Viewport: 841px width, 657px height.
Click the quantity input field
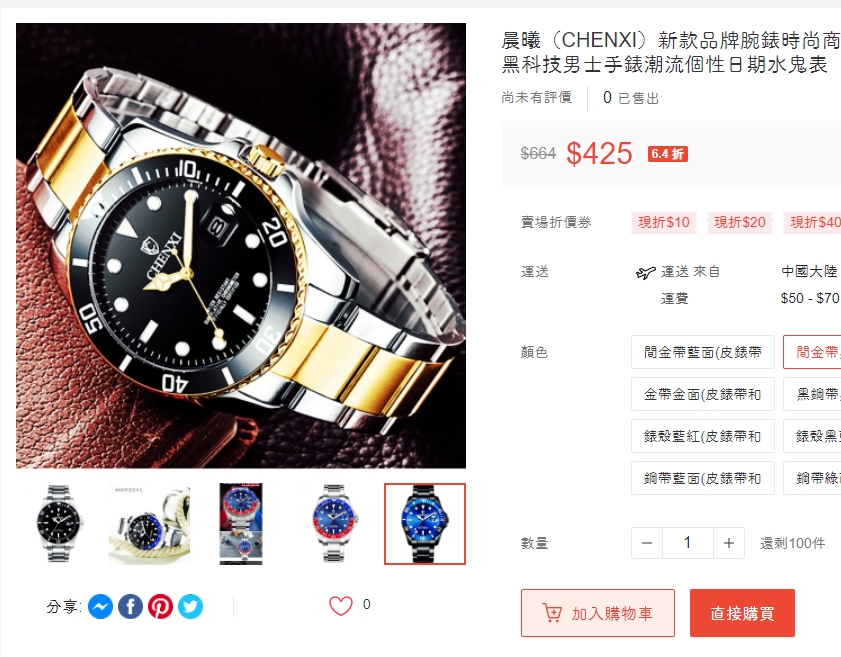coord(688,543)
